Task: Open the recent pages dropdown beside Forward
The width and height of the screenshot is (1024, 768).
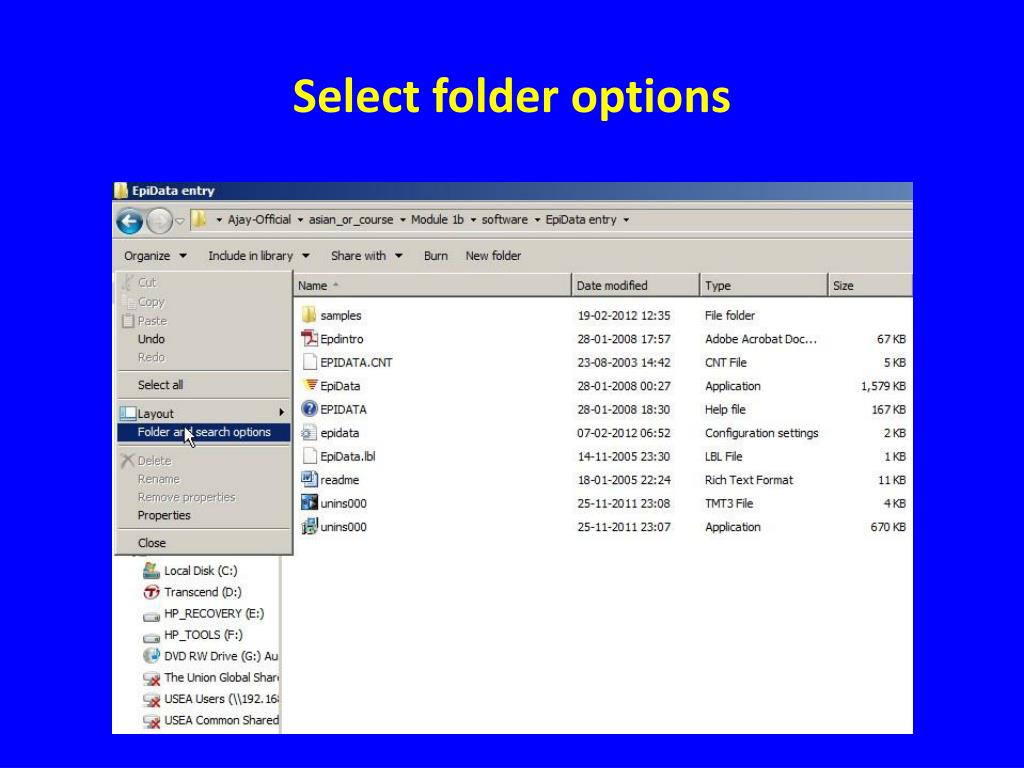Action: pyautogui.click(x=180, y=221)
